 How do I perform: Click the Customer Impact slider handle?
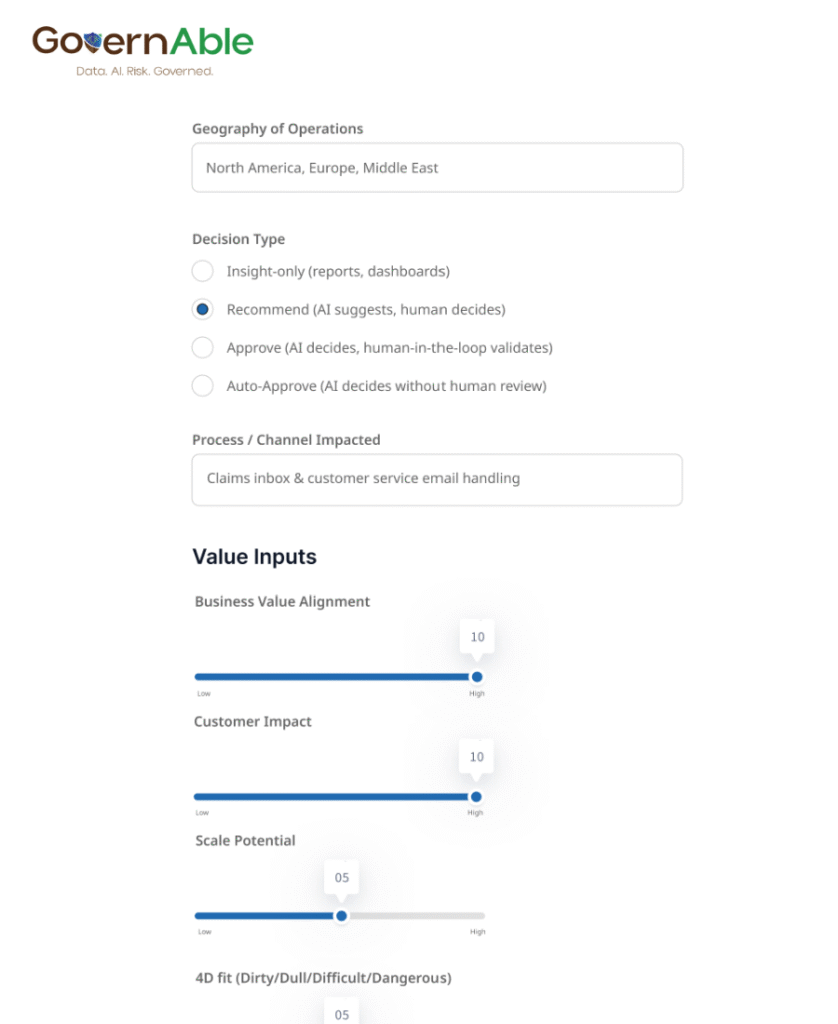[x=476, y=797]
